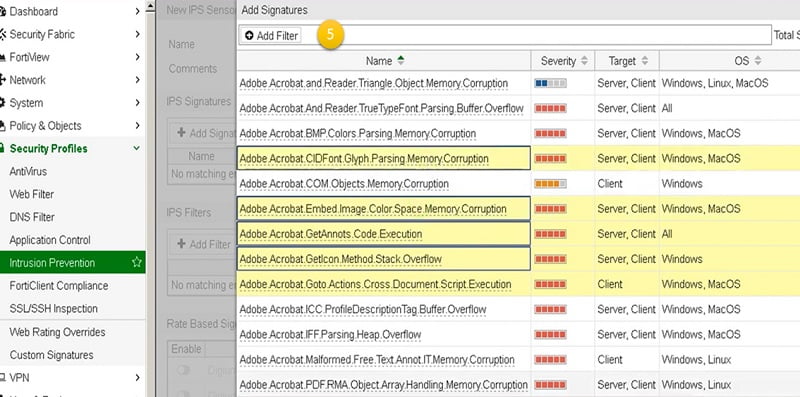Open Custom Signatures page
The height and width of the screenshot is (397, 800).
pos(51,355)
